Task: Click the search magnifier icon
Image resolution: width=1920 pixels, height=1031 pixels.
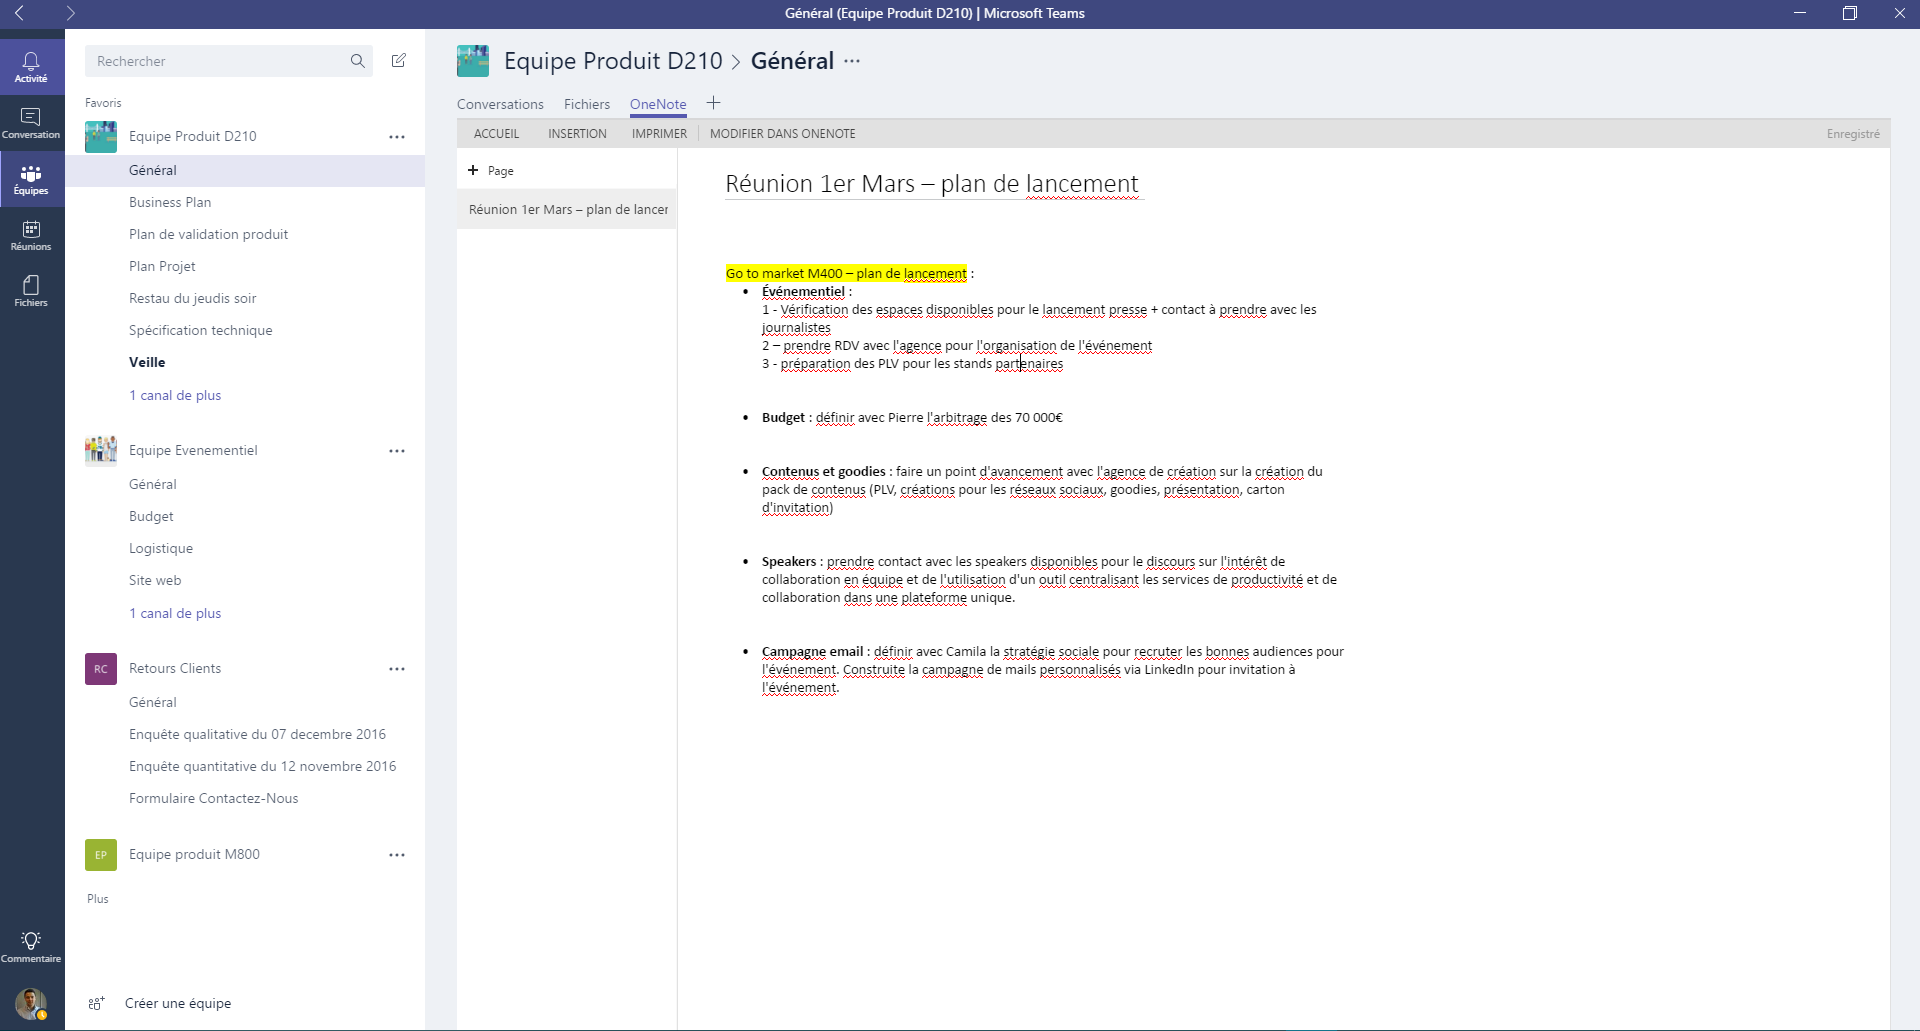Action: pos(357,61)
